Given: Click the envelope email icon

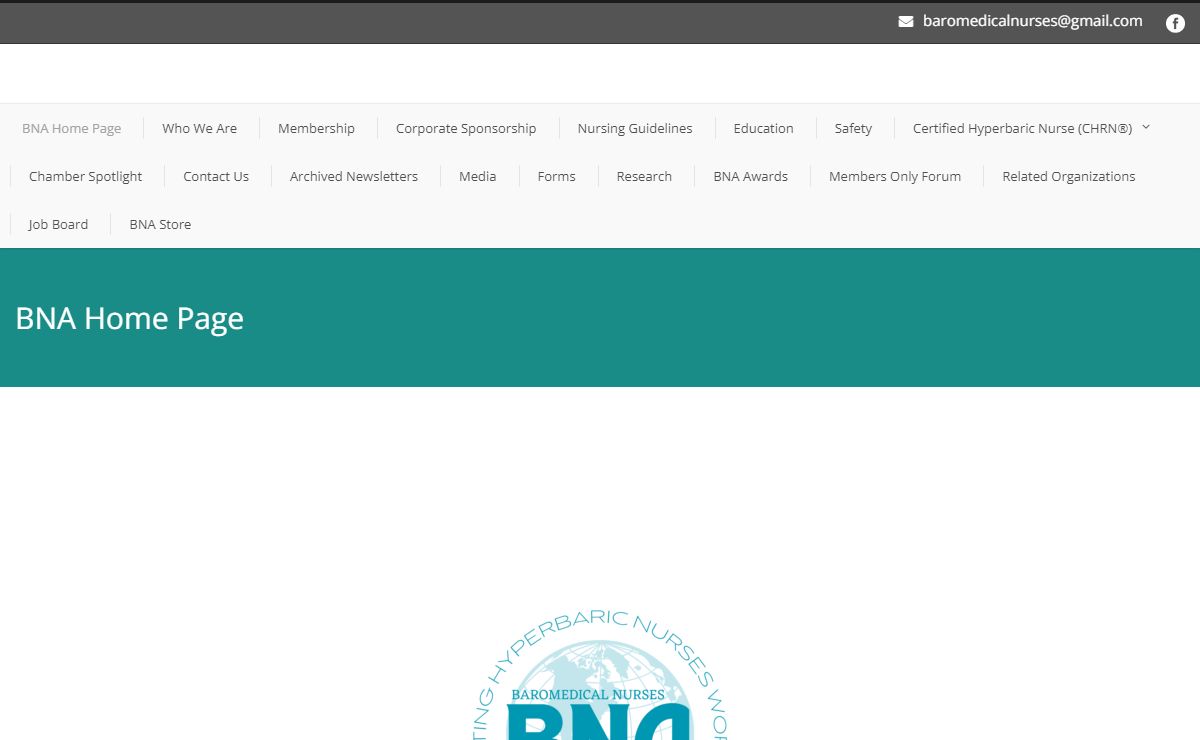Looking at the screenshot, I should point(906,22).
